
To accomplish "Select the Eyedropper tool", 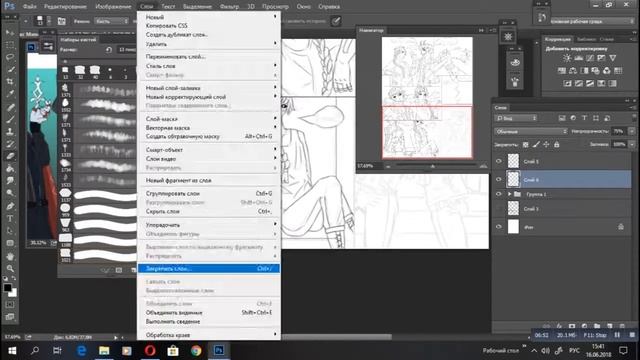I will tap(10, 93).
